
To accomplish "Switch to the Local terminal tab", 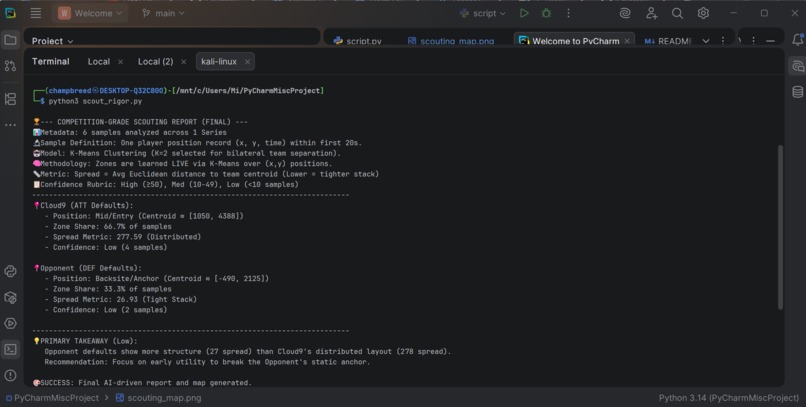I will (x=99, y=62).
